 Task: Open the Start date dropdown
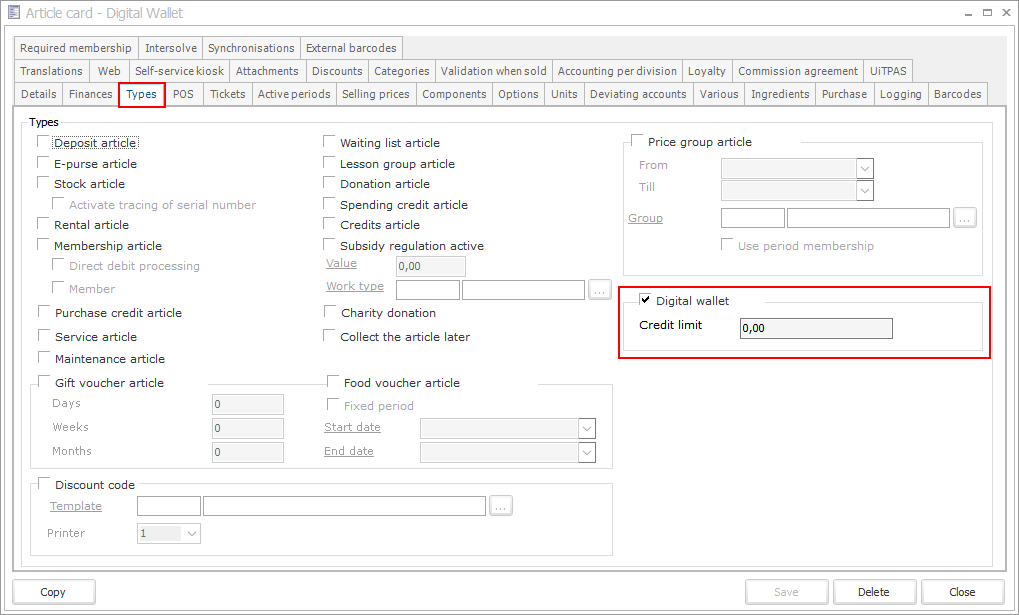tap(587, 428)
